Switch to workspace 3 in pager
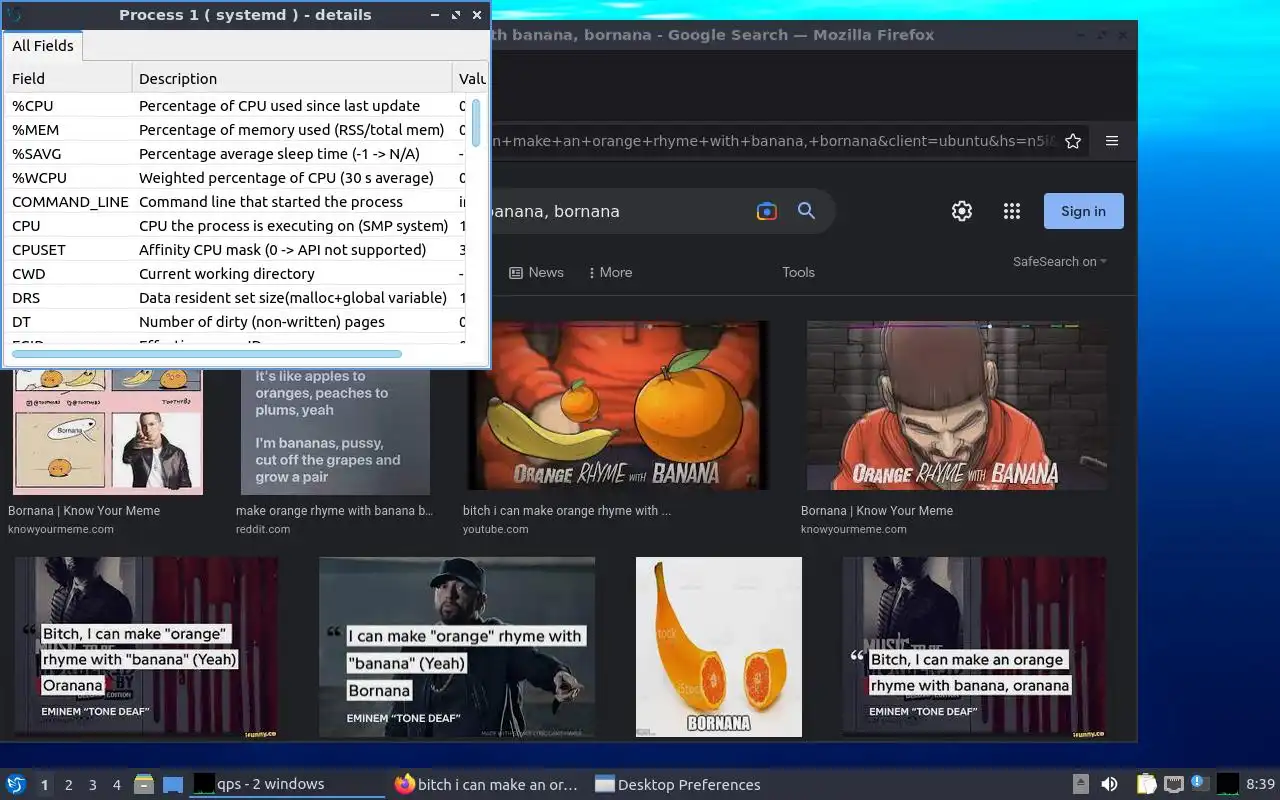 point(93,785)
